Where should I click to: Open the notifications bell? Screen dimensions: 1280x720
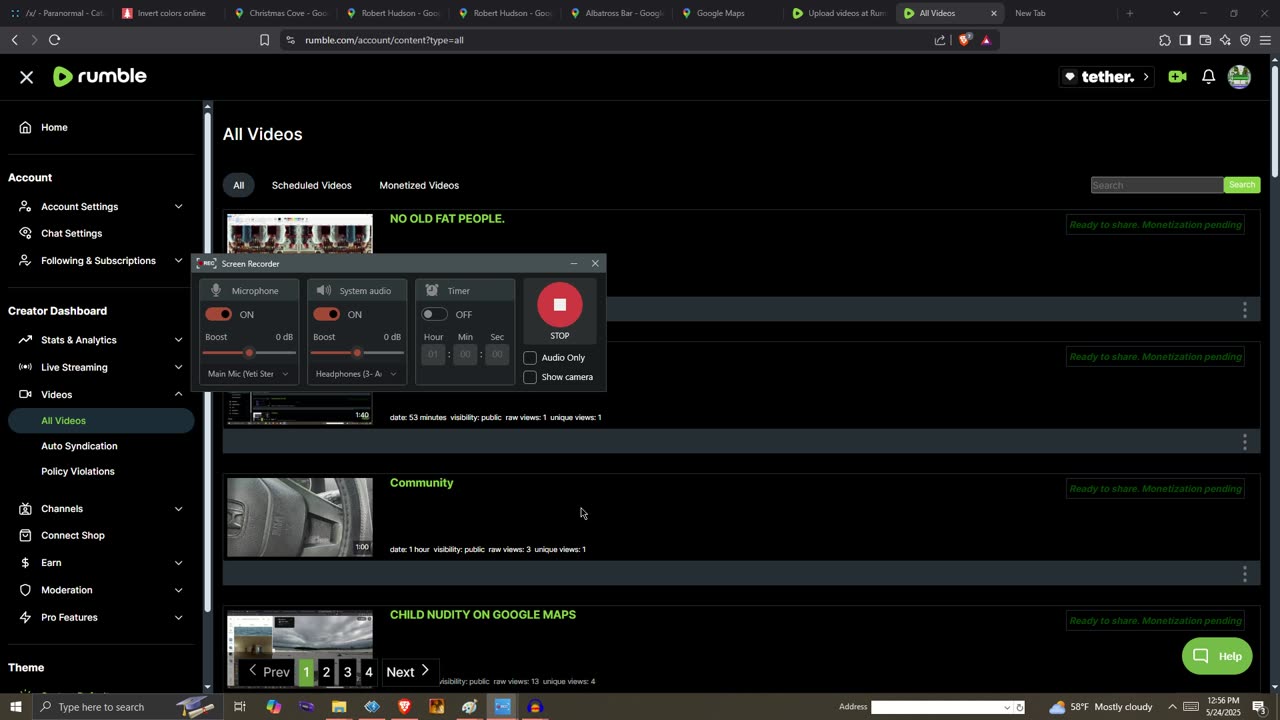[1208, 77]
